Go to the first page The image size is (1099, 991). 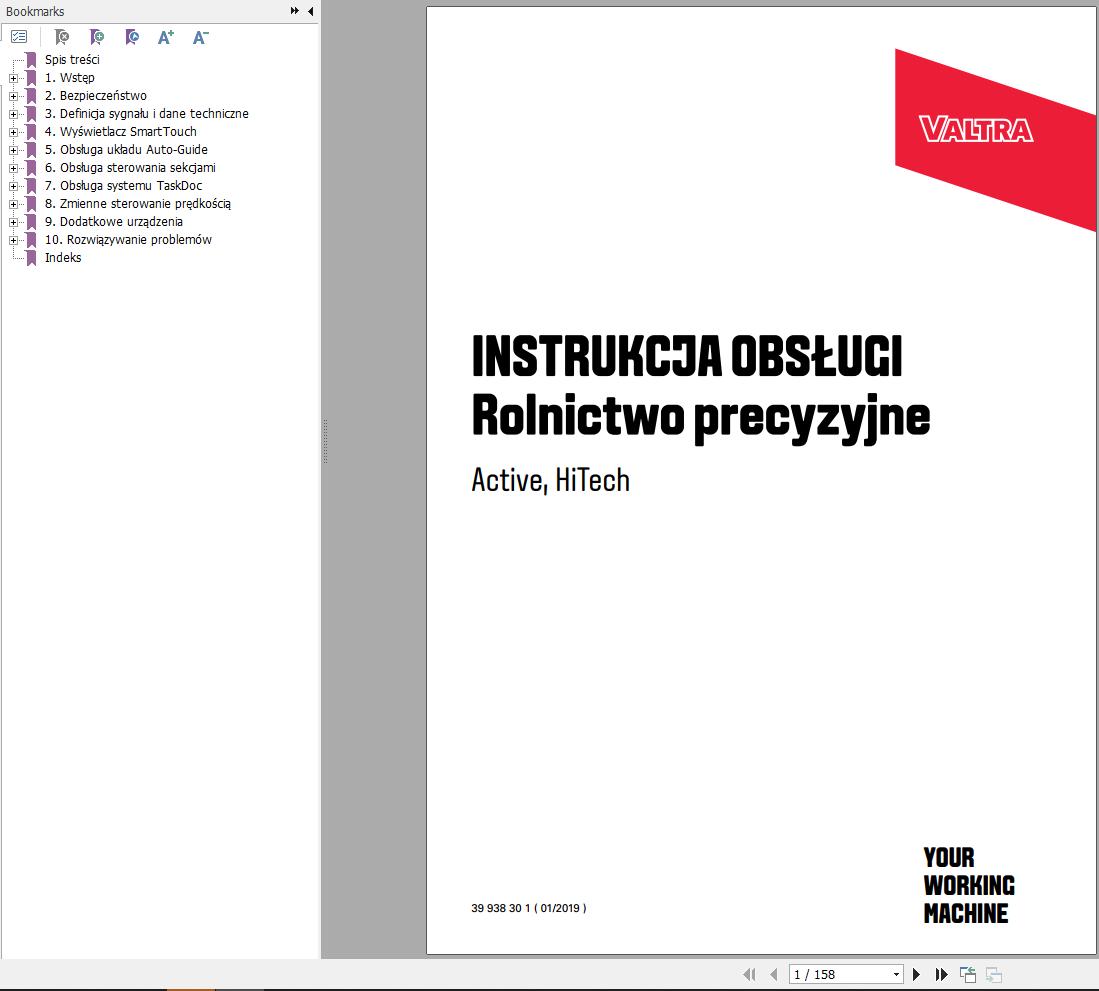pos(749,974)
